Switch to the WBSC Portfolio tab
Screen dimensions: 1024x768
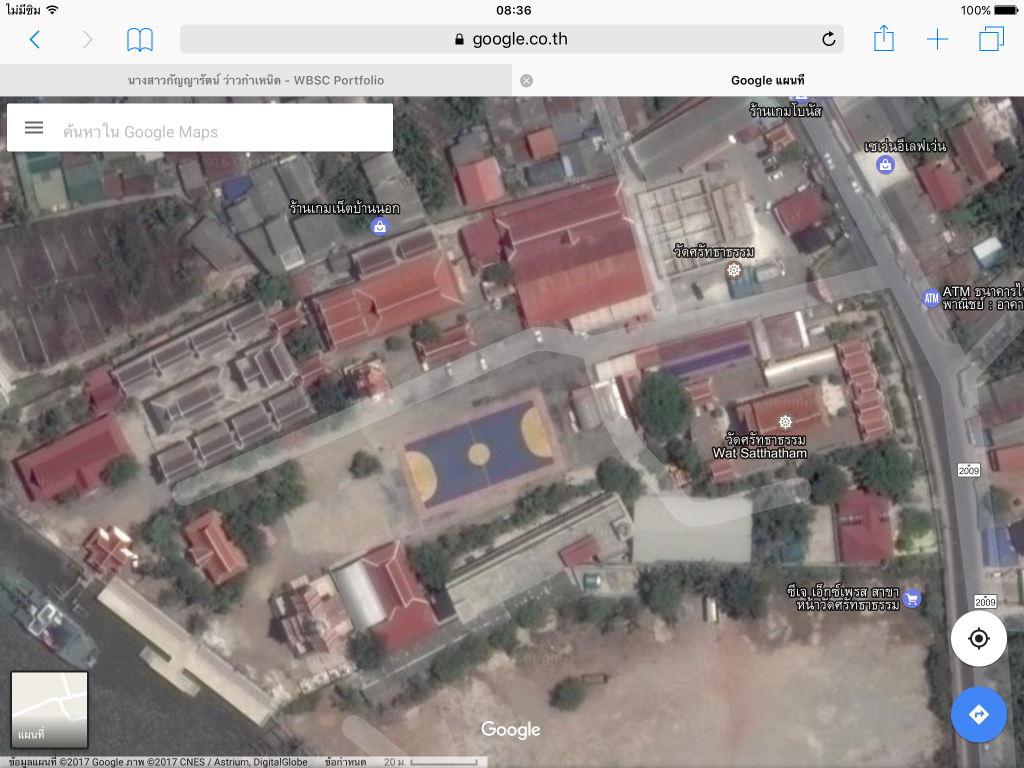pos(256,80)
